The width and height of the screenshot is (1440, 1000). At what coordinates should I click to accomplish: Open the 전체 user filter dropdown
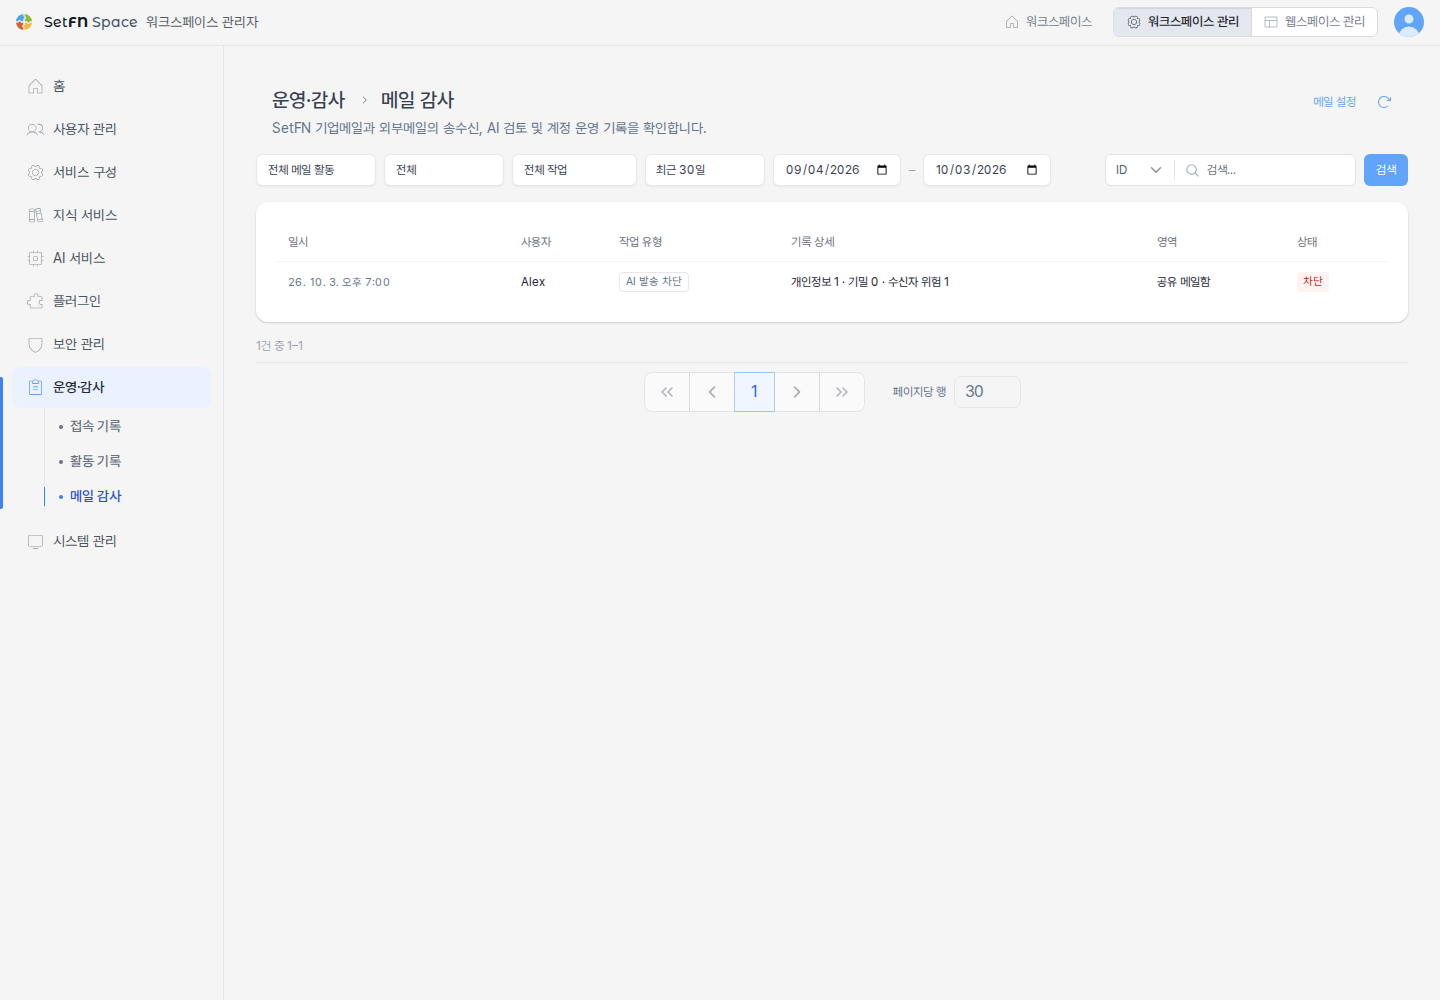point(444,170)
